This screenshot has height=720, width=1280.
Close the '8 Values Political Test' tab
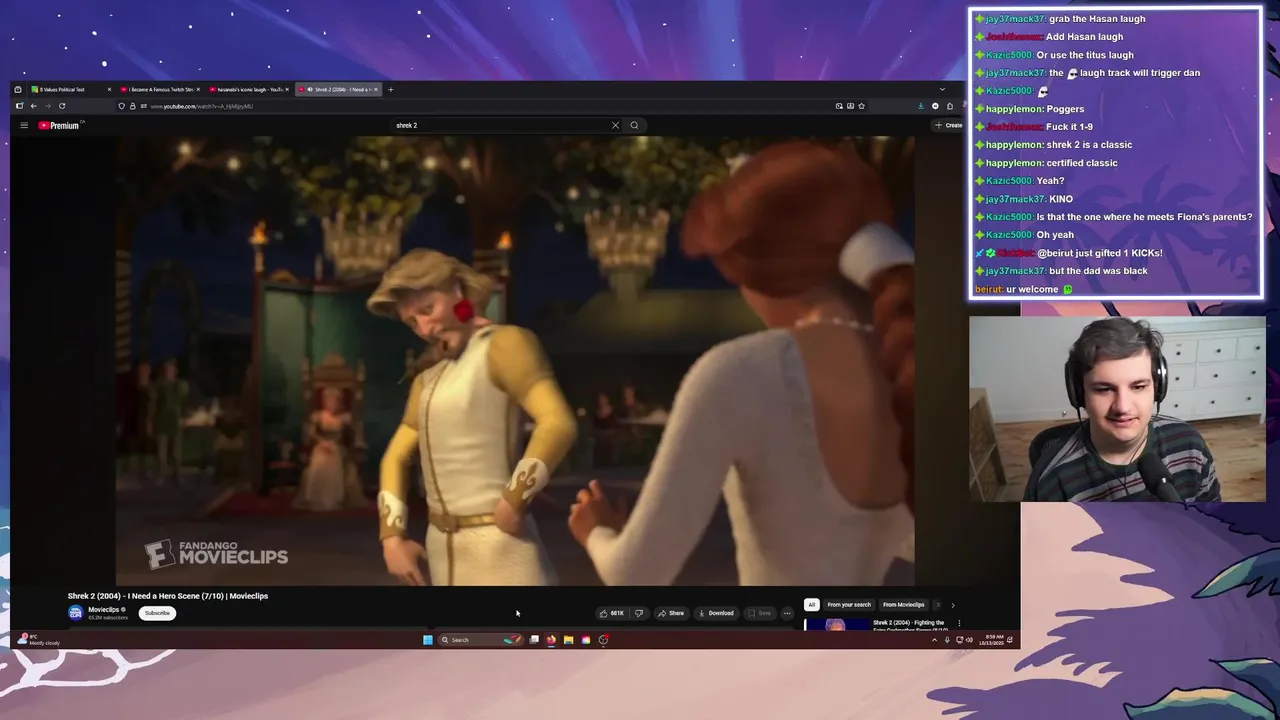[109, 89]
